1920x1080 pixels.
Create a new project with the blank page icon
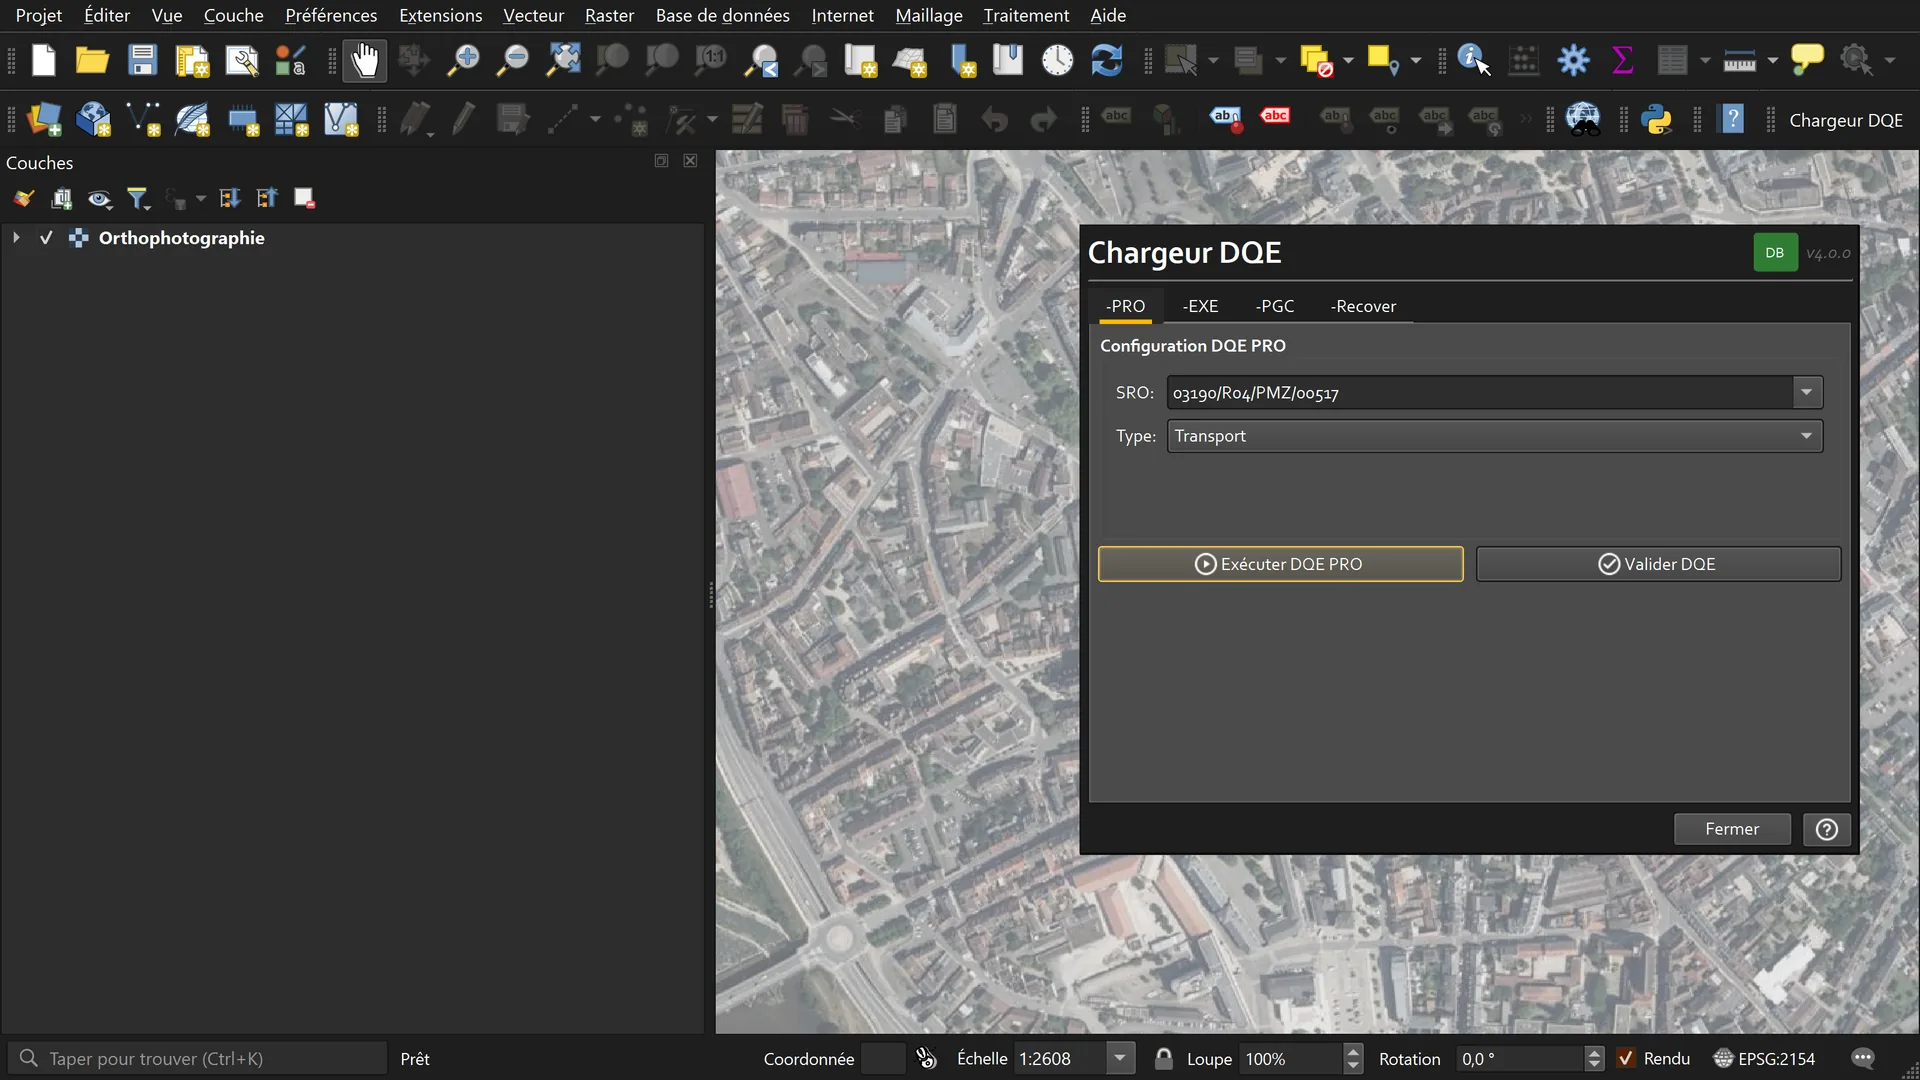(43, 60)
